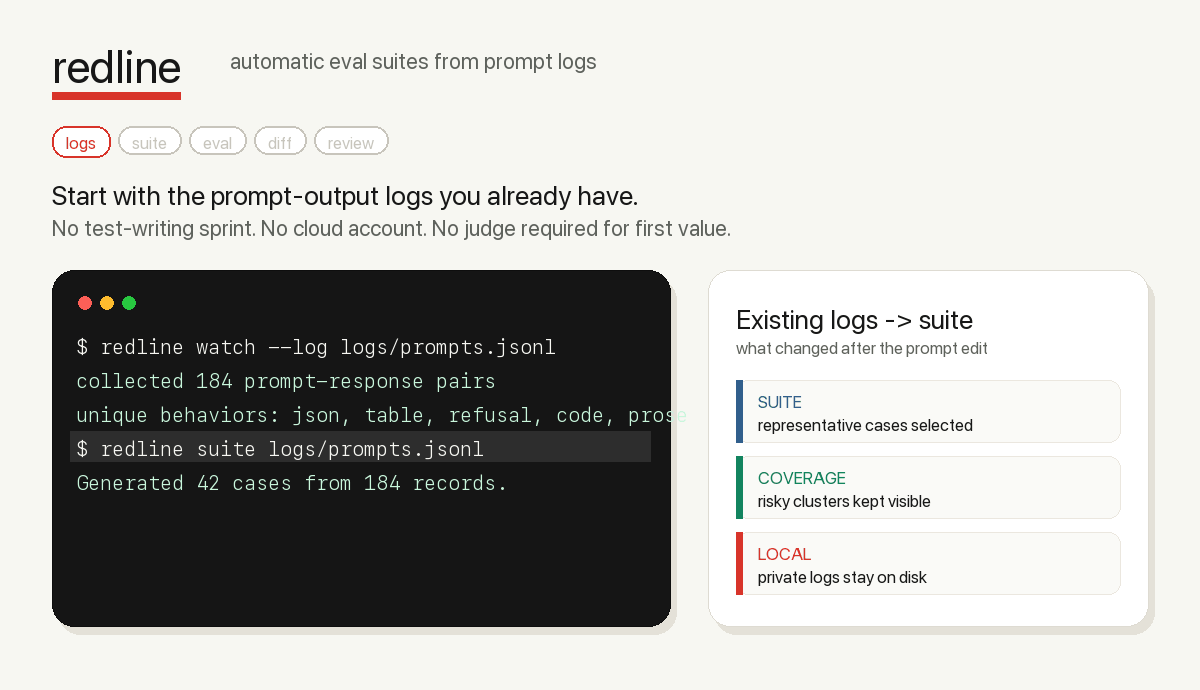Viewport: 1200px width, 690px height.
Task: Open the review step pill
Action: [x=351, y=142]
